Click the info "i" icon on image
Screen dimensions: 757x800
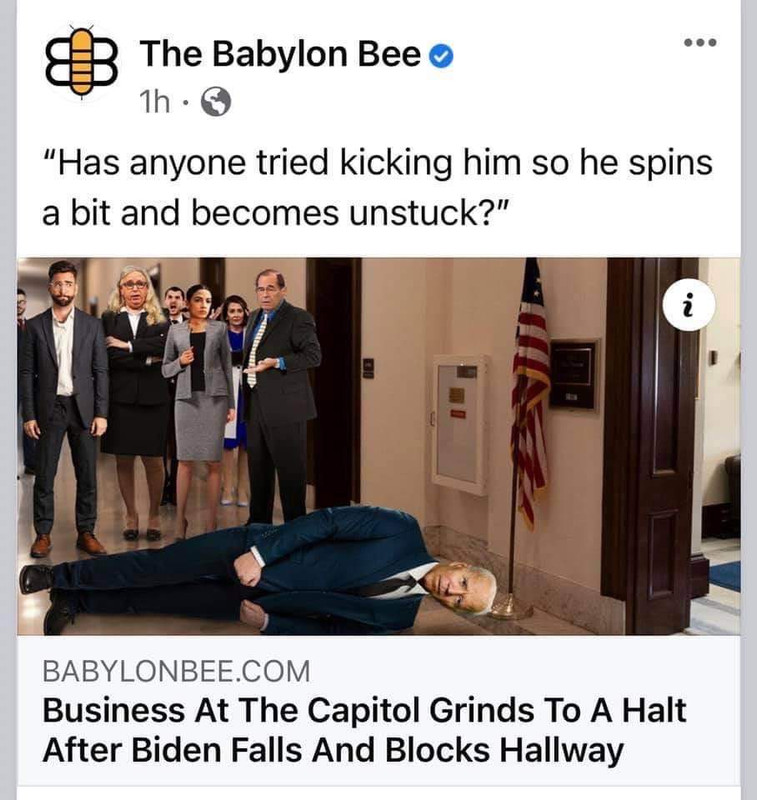689,305
